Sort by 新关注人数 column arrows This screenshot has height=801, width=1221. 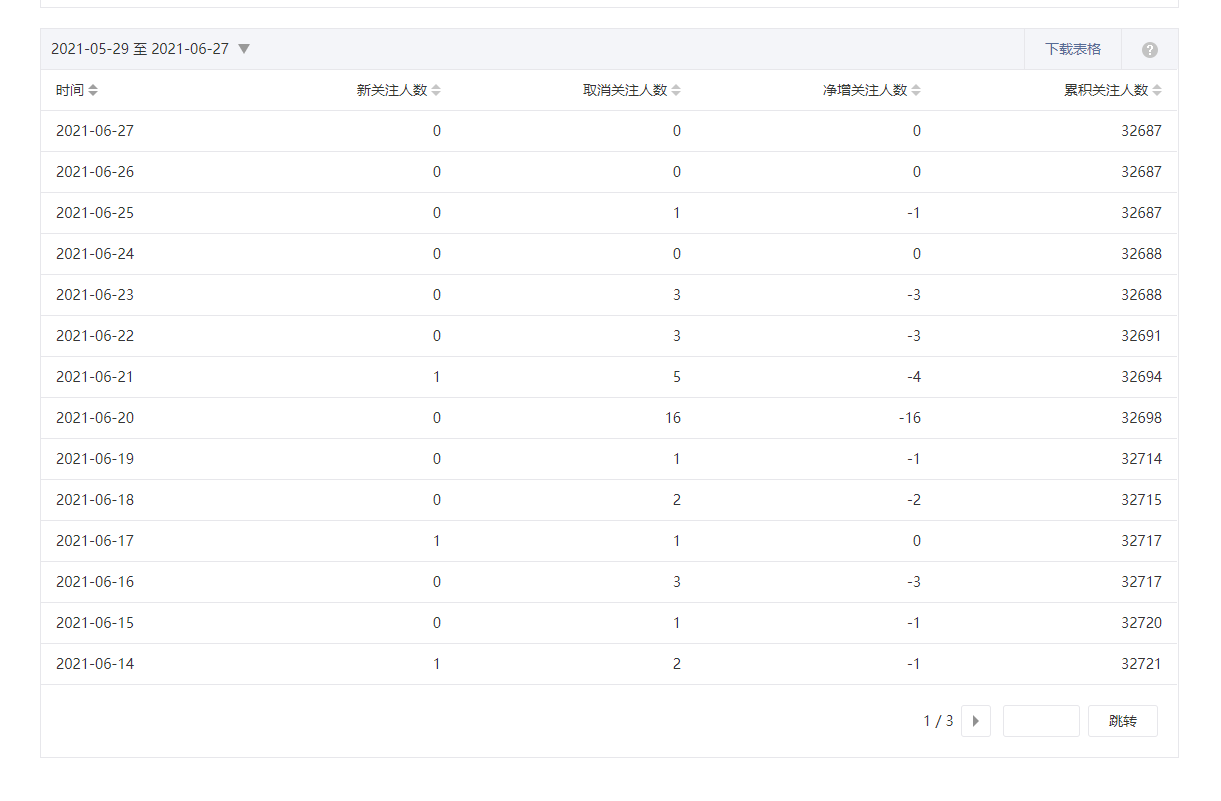(436, 91)
